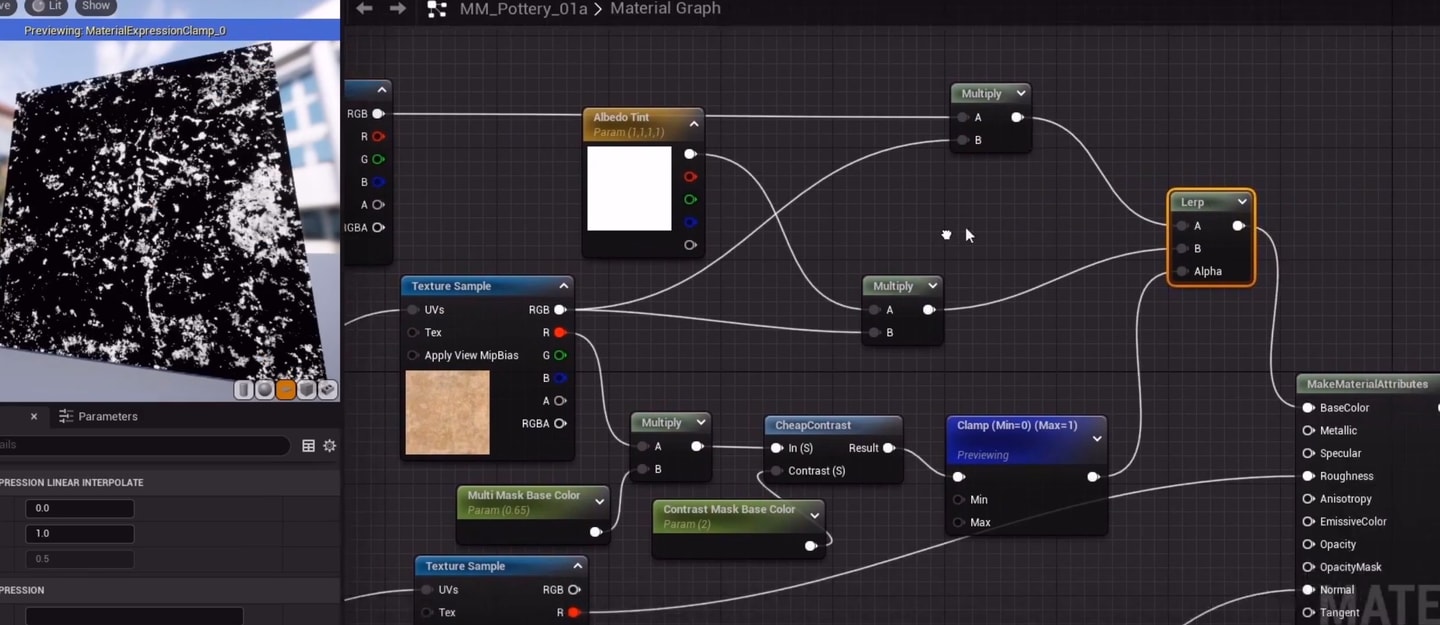Click the Clamp node's Min pin
The height and width of the screenshot is (625, 1440).
959,500
